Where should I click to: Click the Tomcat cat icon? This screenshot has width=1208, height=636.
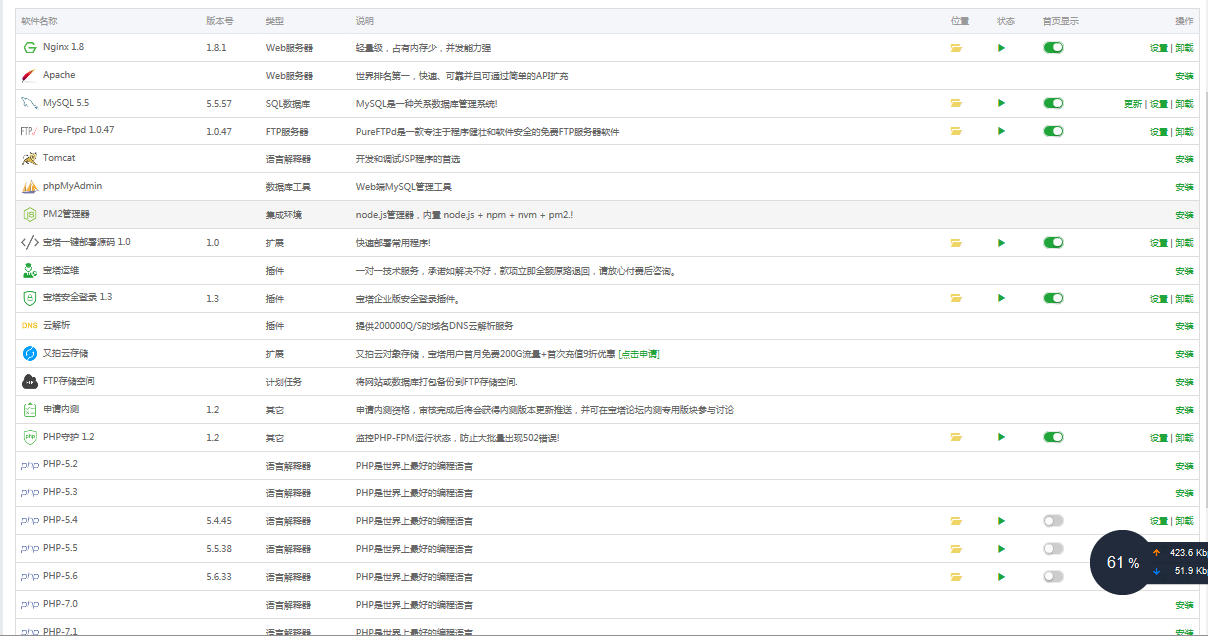29,158
